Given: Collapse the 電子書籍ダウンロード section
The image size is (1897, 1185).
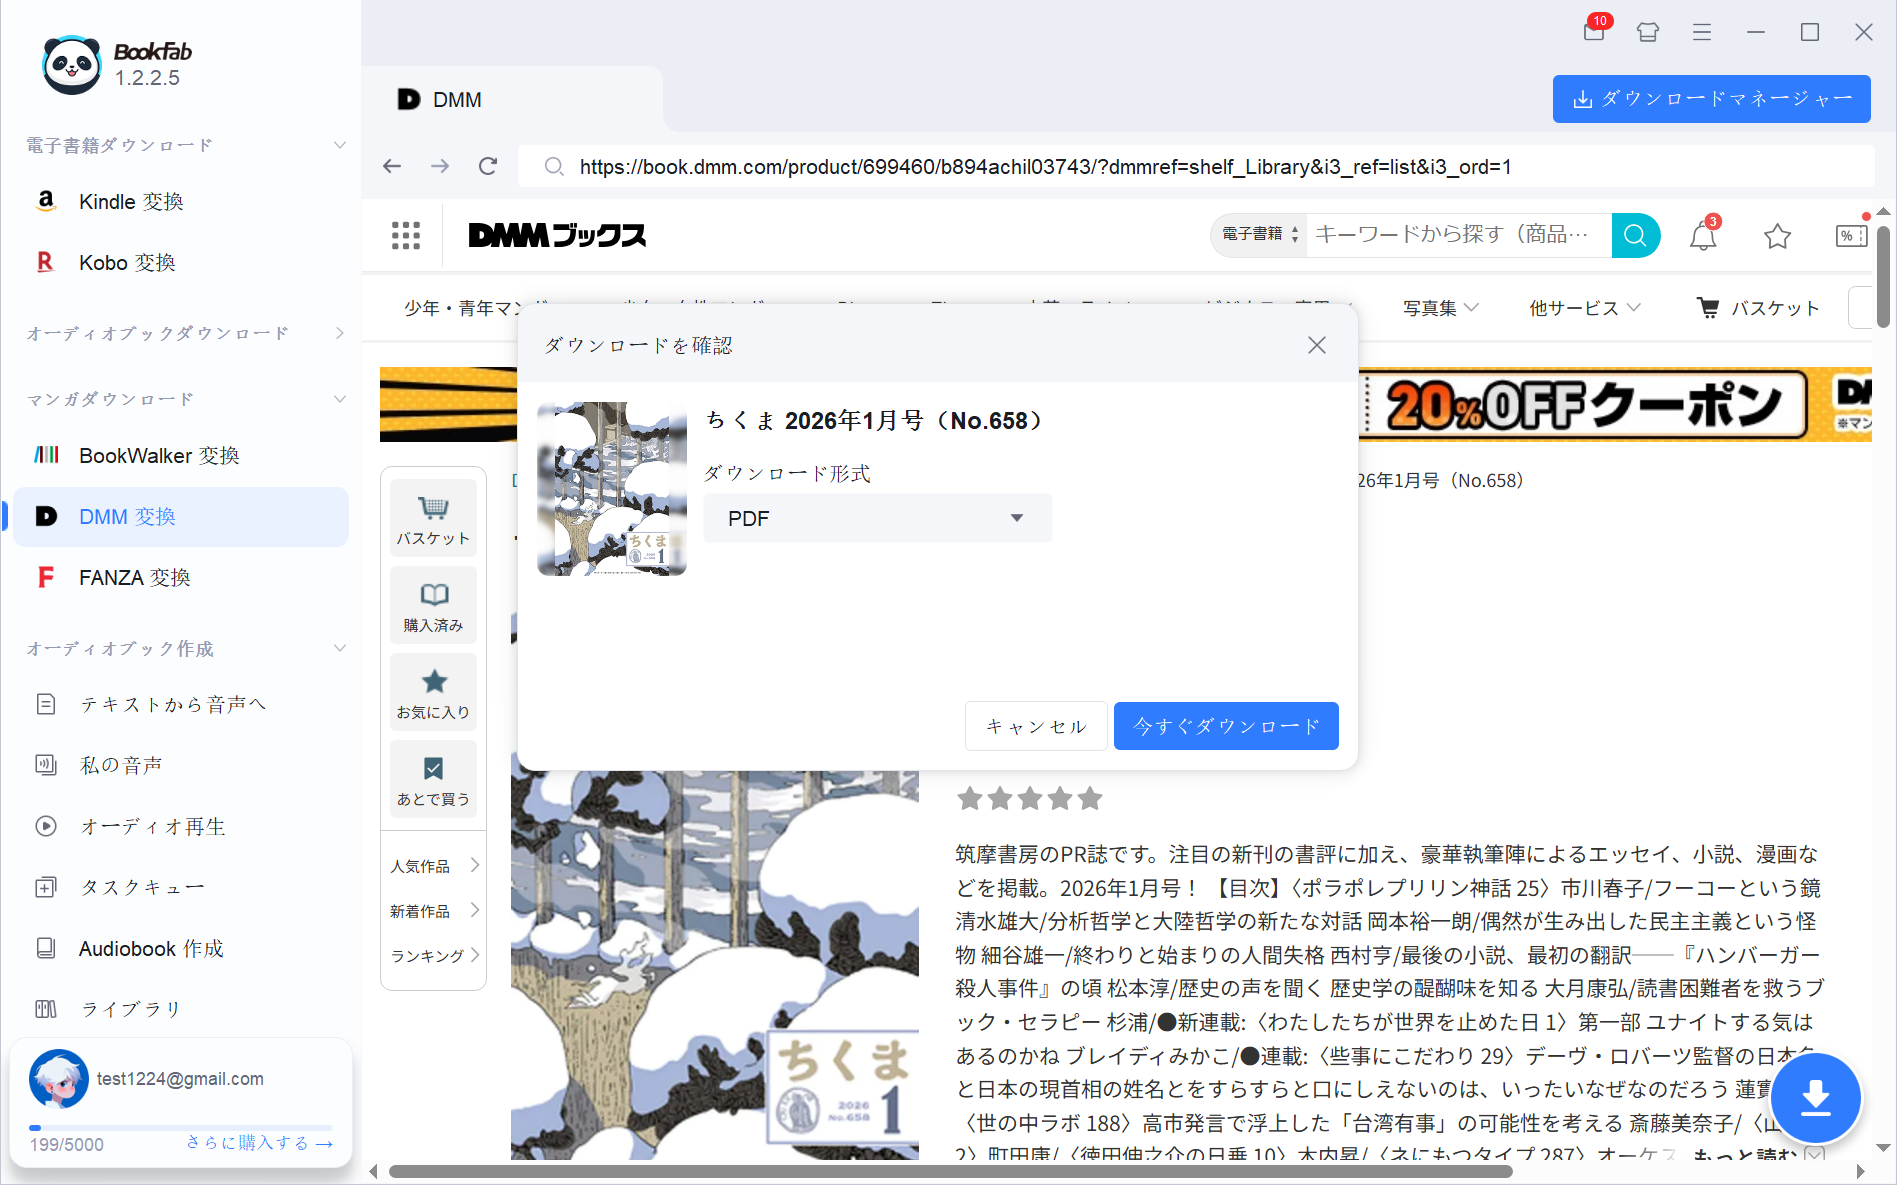Looking at the screenshot, I should coord(340,145).
